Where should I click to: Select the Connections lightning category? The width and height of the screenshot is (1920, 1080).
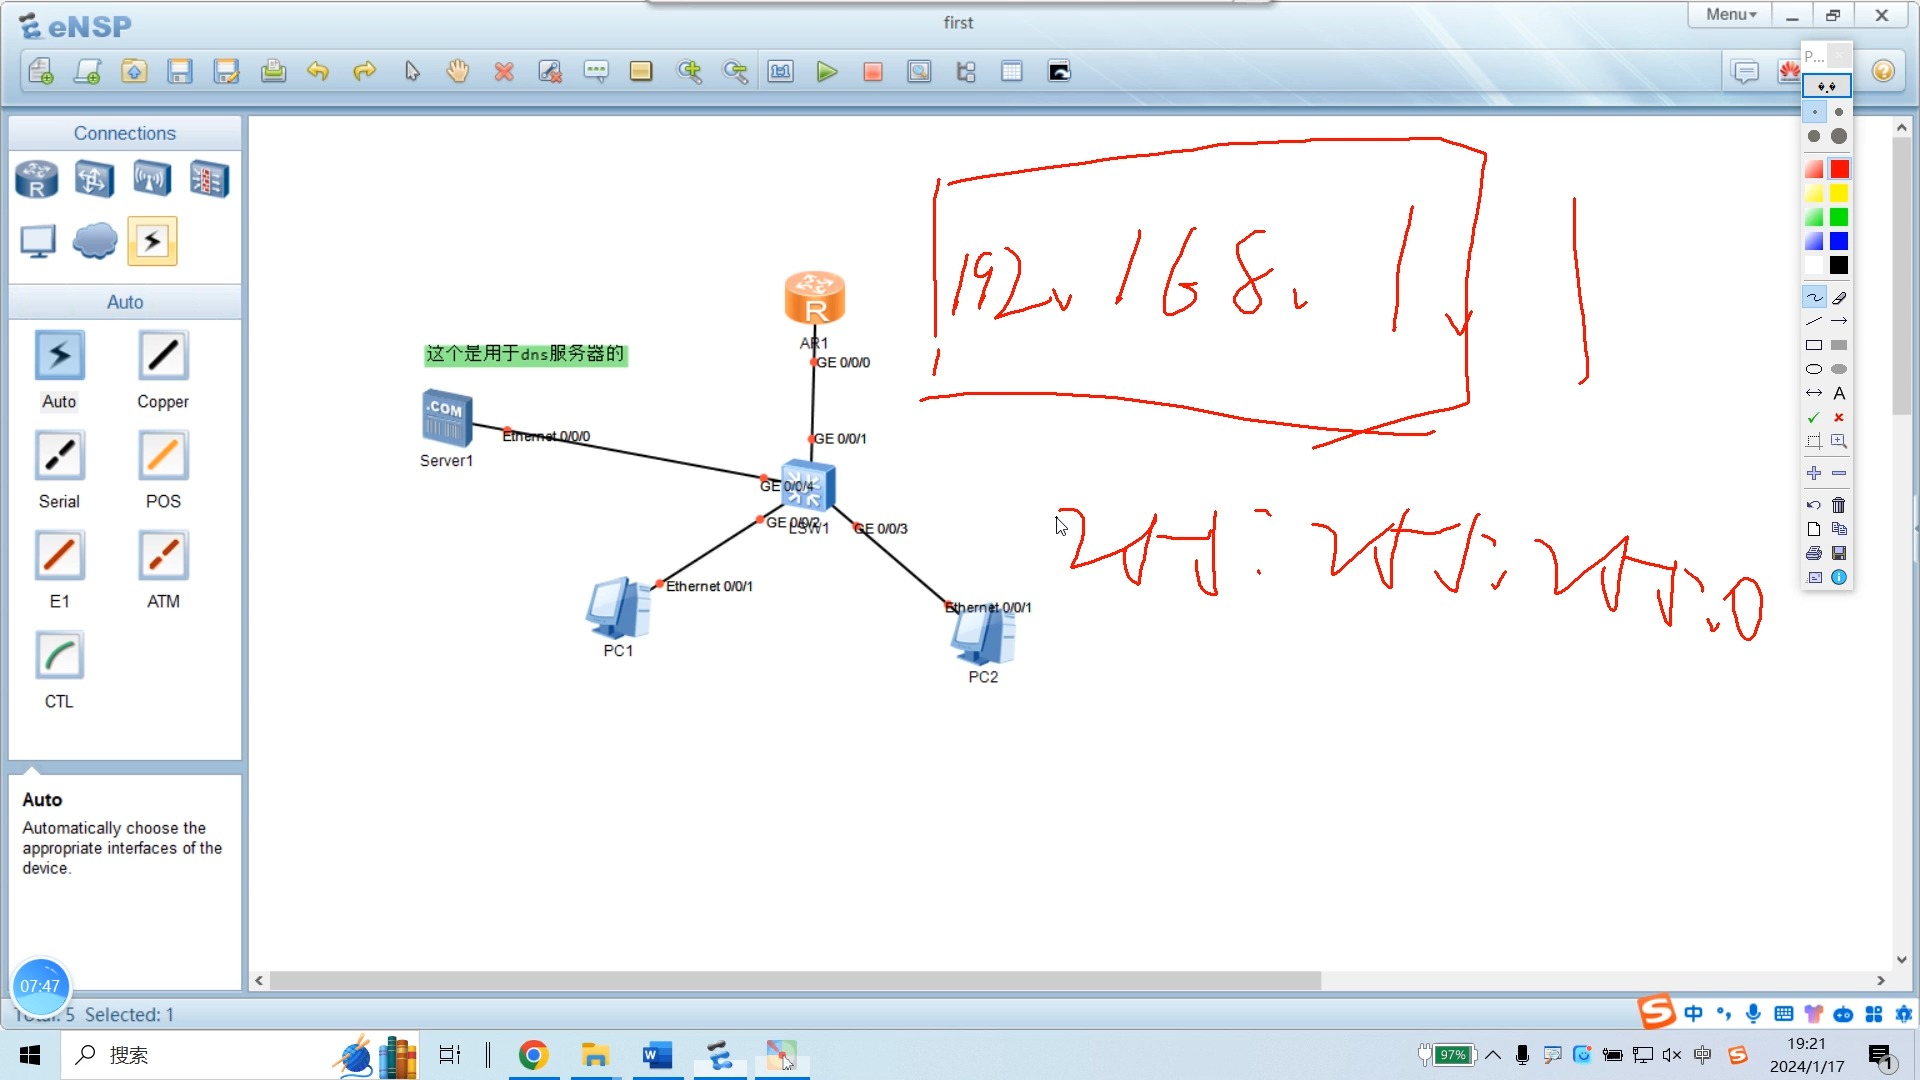point(152,241)
